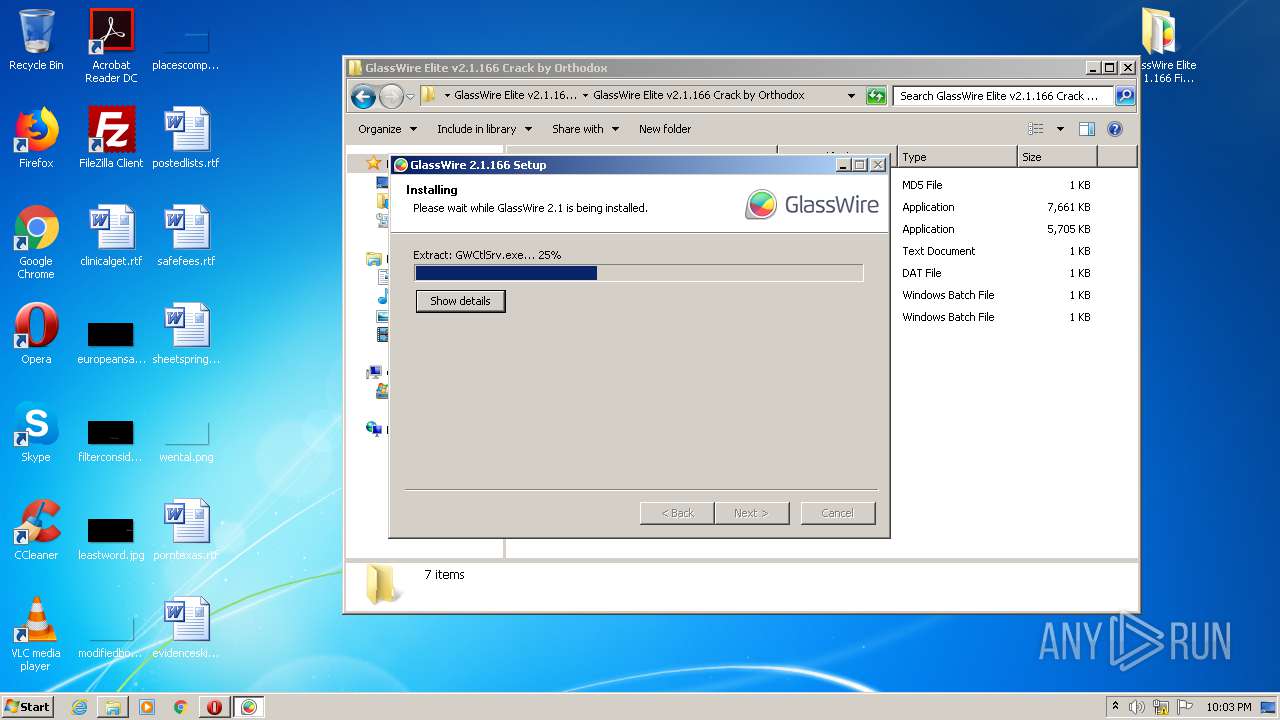Click volume speaker tray icon
This screenshot has width=1280, height=720.
1137,707
